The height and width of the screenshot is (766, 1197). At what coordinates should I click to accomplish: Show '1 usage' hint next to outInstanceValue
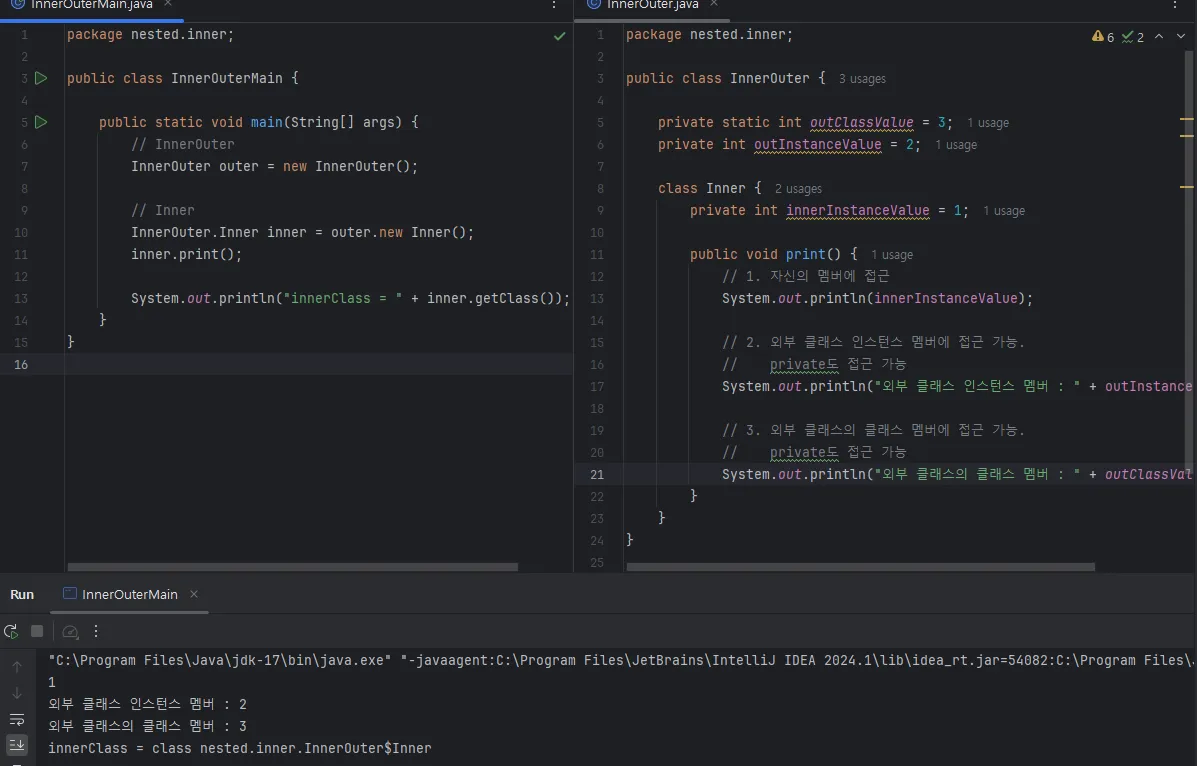click(x=956, y=145)
